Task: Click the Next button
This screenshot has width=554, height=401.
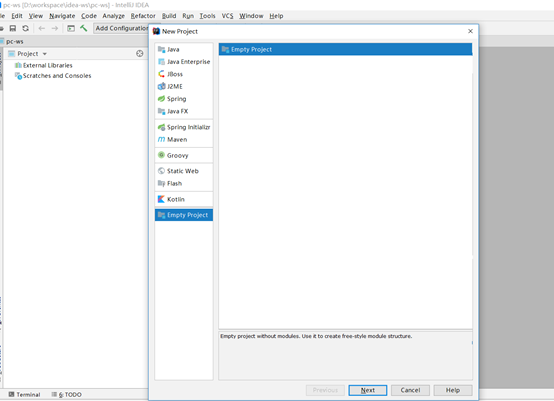Action: pyautogui.click(x=367, y=390)
